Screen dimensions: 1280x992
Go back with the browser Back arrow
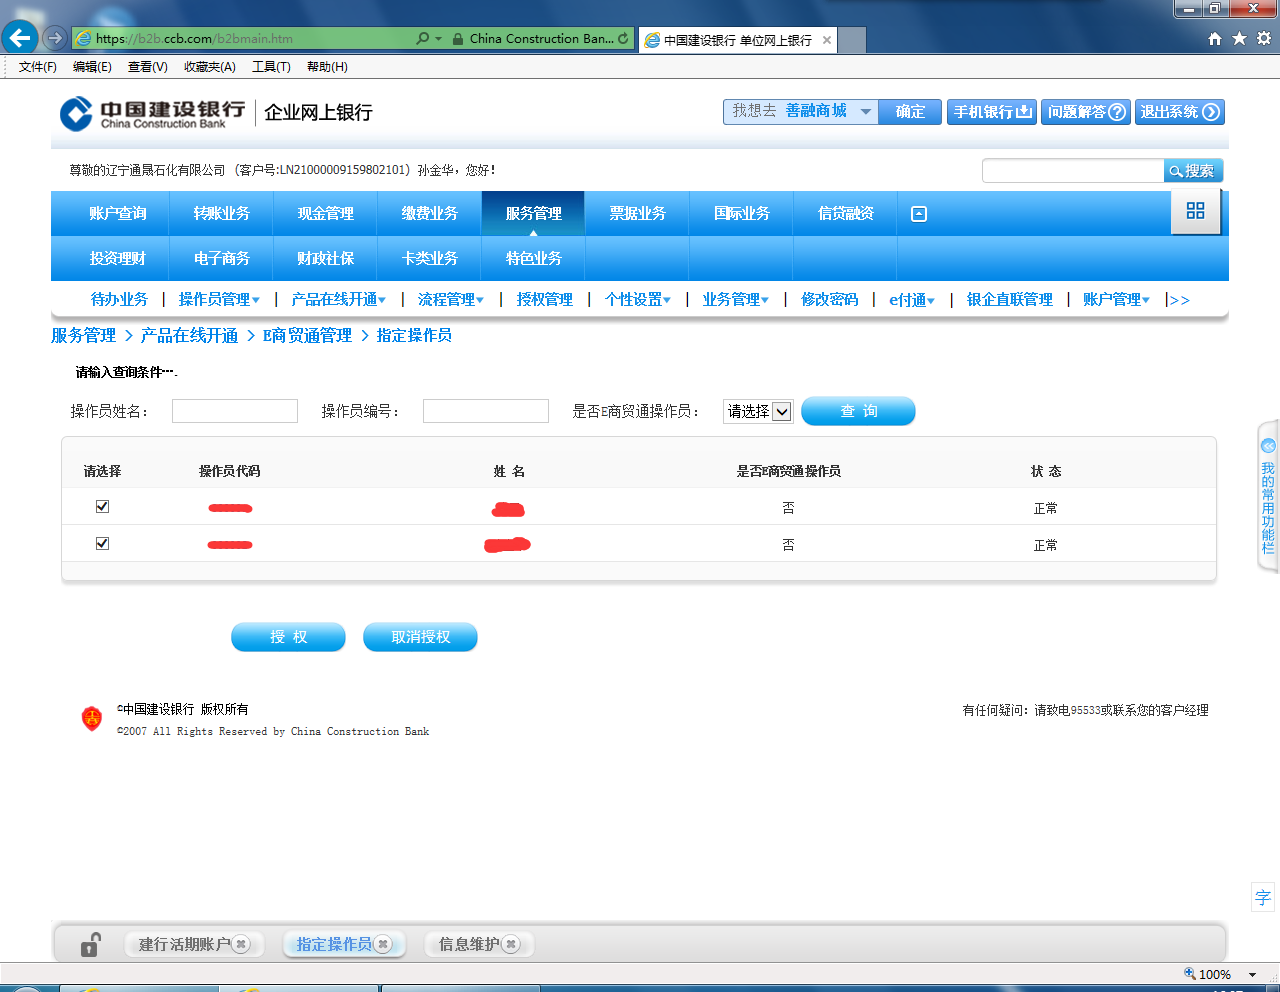[20, 38]
